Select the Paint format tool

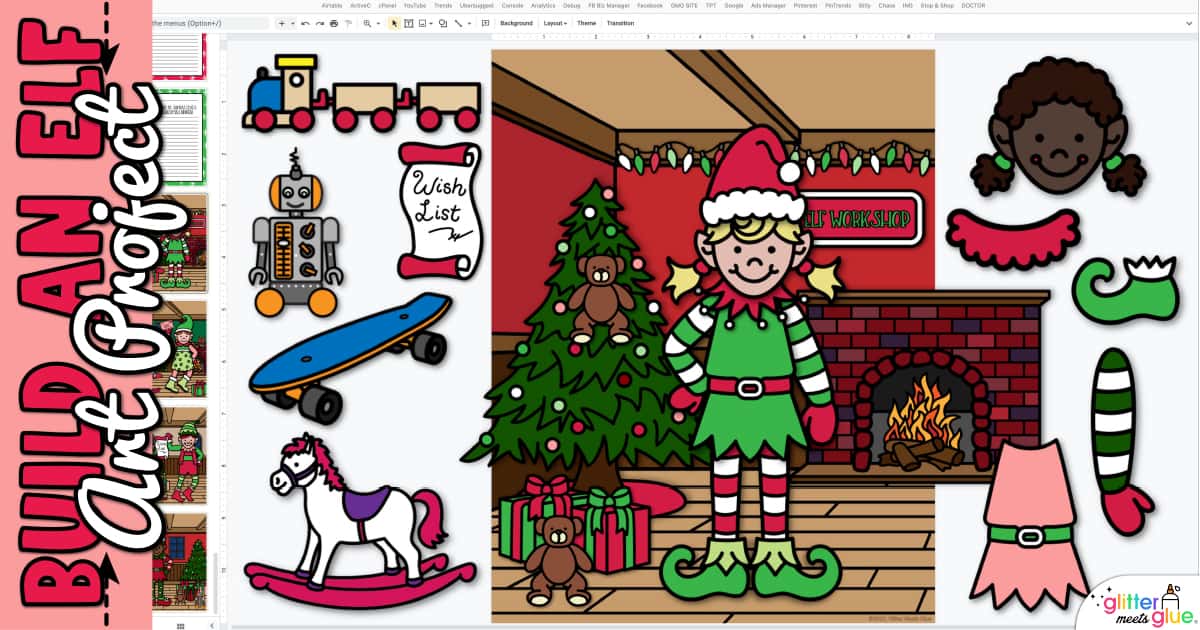point(348,22)
